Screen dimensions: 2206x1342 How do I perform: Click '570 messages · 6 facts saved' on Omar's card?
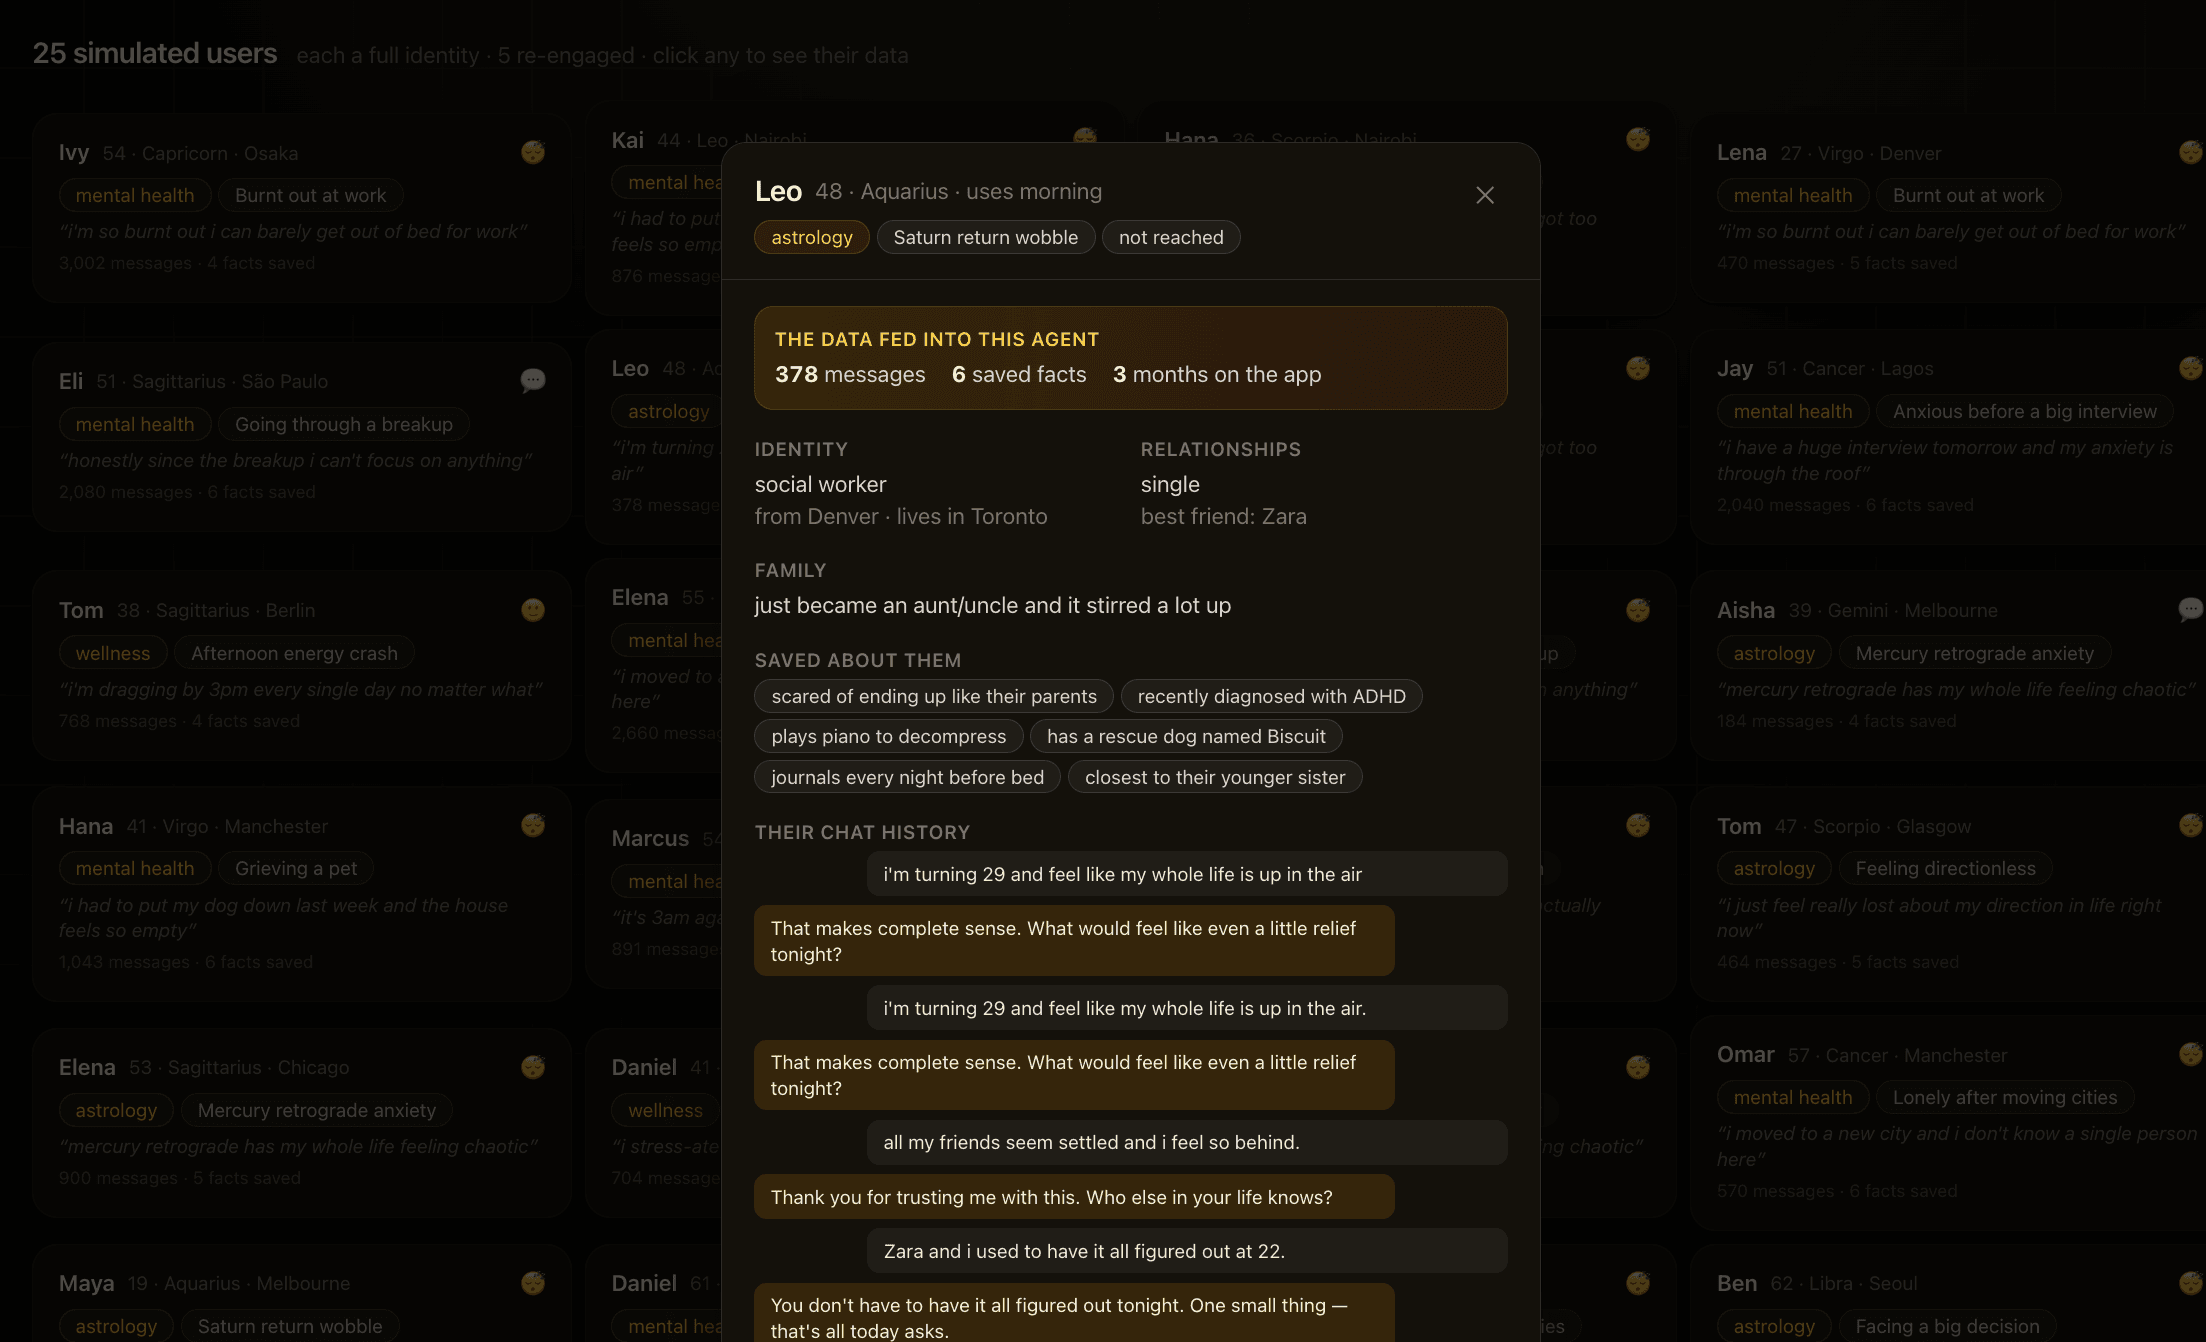[x=1837, y=1191]
